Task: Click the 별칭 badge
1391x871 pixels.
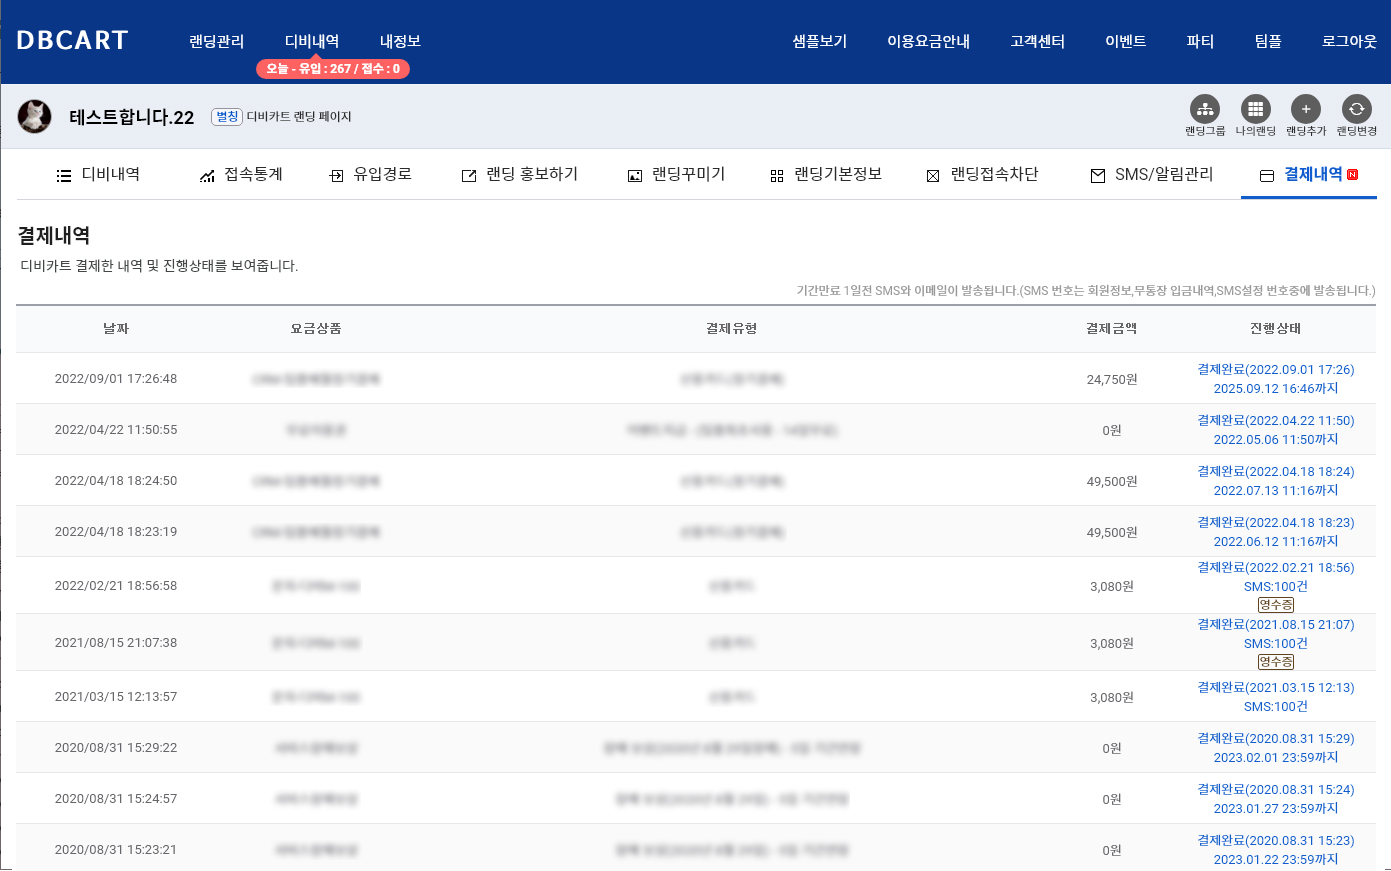Action: (x=227, y=117)
